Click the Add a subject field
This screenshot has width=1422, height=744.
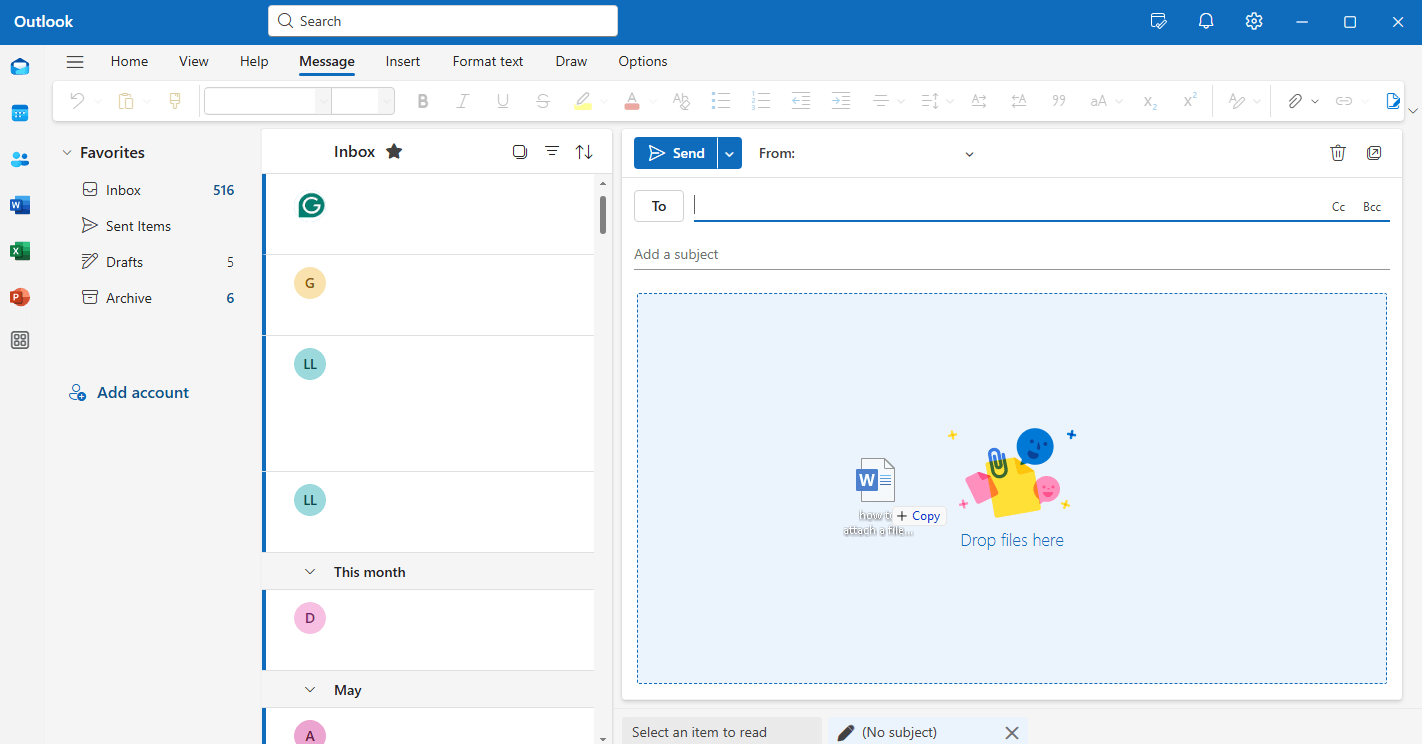(1010, 254)
